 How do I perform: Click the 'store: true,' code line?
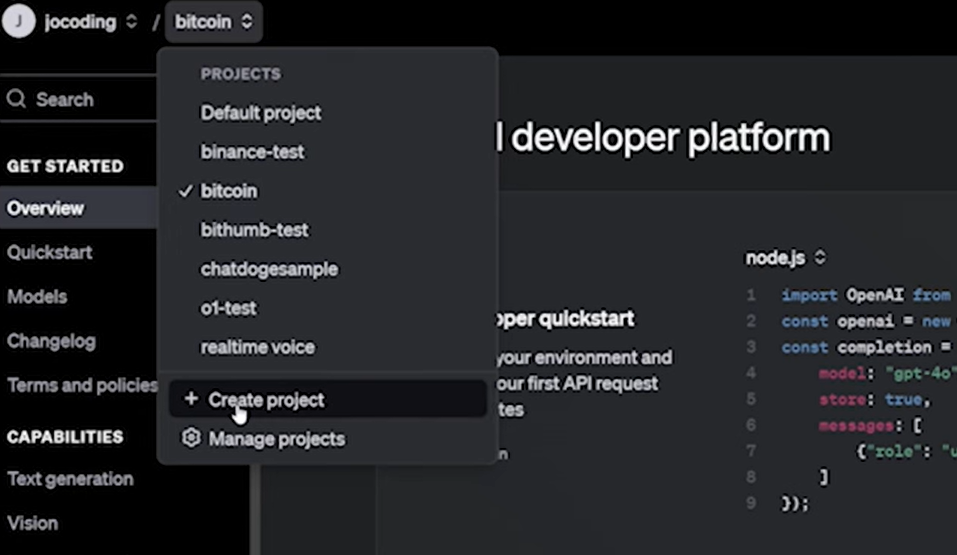coord(875,399)
